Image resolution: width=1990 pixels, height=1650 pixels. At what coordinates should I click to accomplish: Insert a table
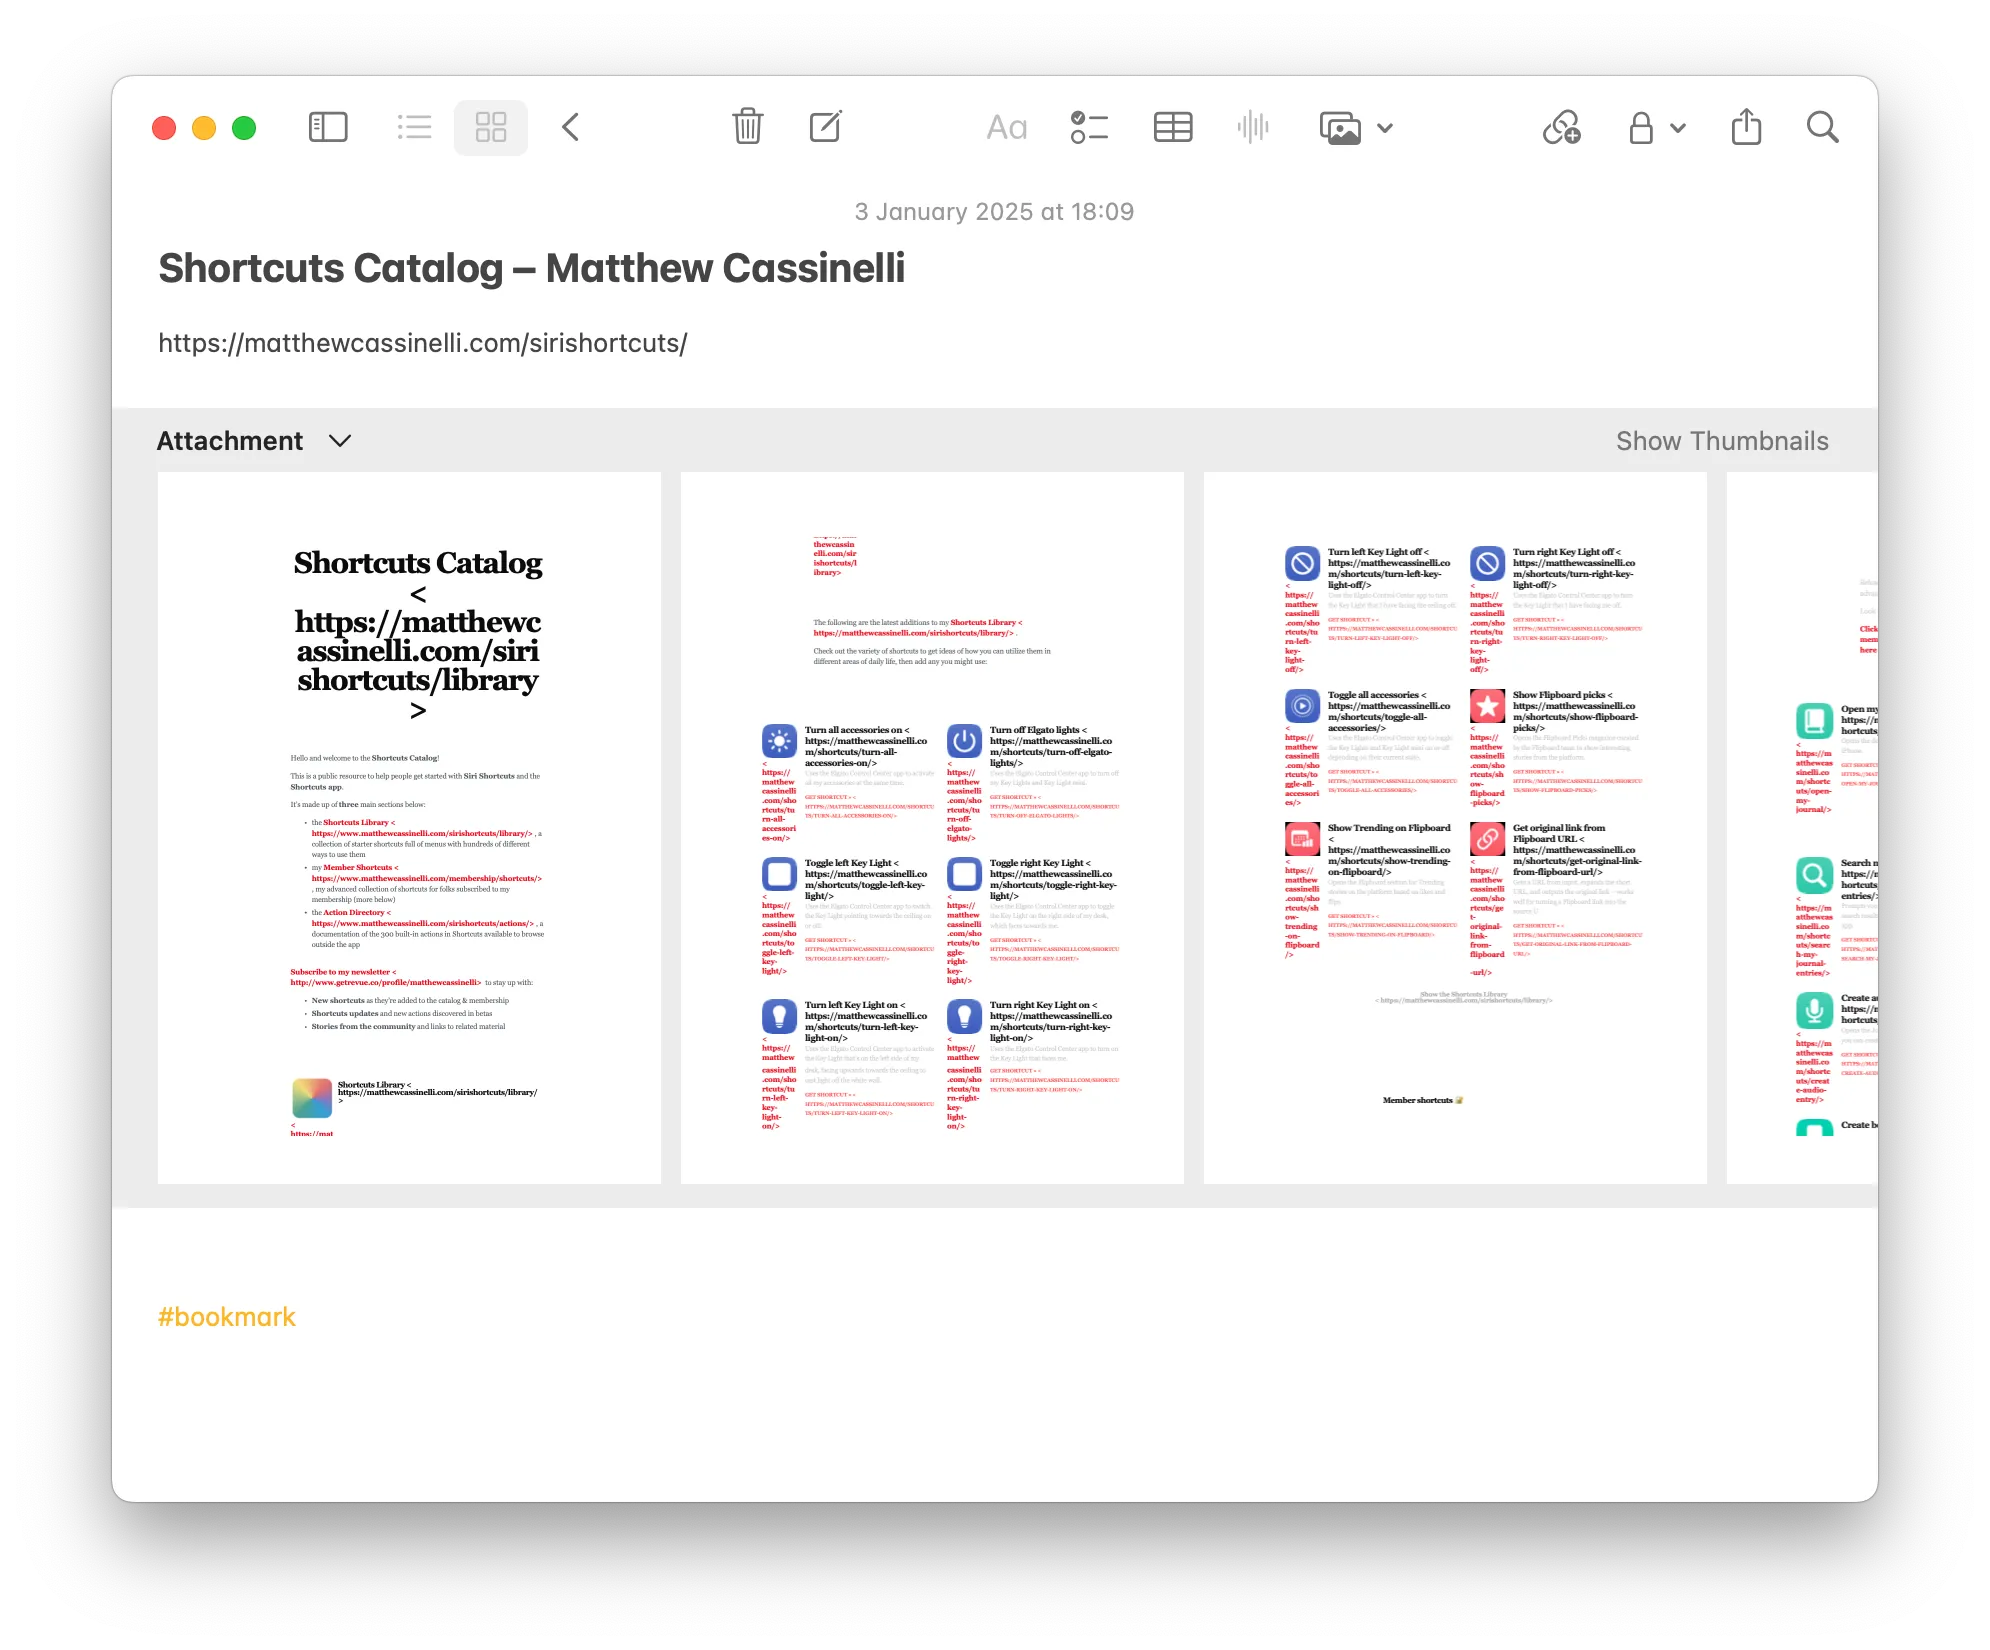(1172, 128)
